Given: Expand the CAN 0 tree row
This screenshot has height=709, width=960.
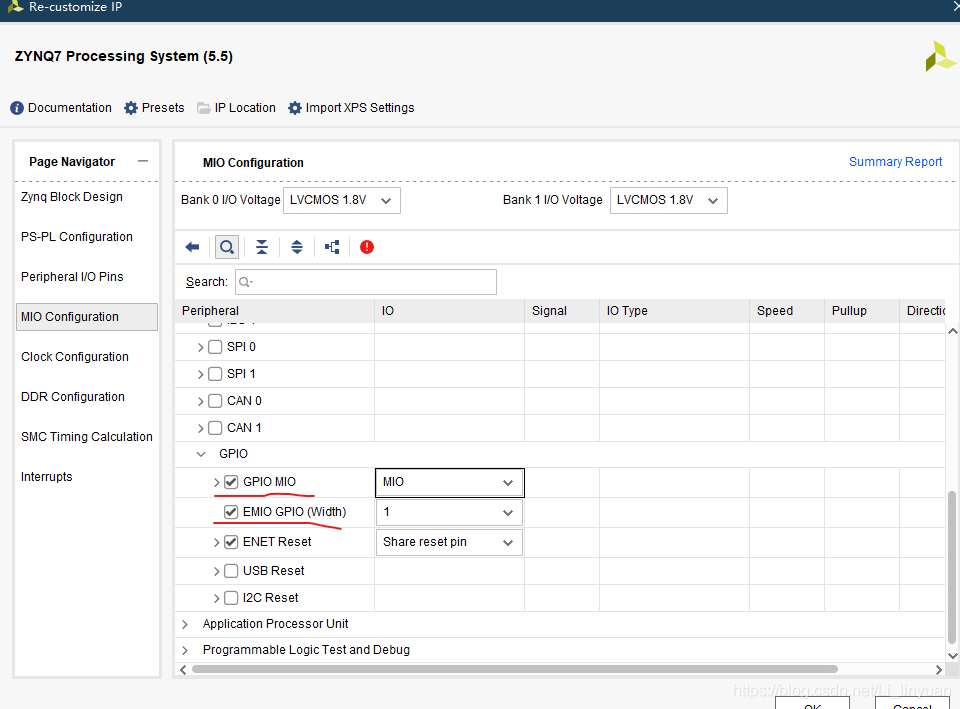Looking at the screenshot, I should (200, 401).
